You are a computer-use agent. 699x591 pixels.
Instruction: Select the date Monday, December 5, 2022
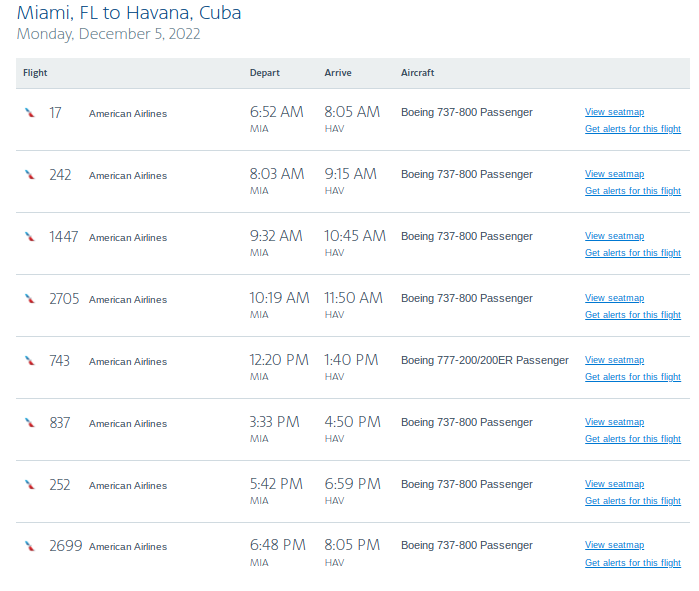click(x=108, y=34)
